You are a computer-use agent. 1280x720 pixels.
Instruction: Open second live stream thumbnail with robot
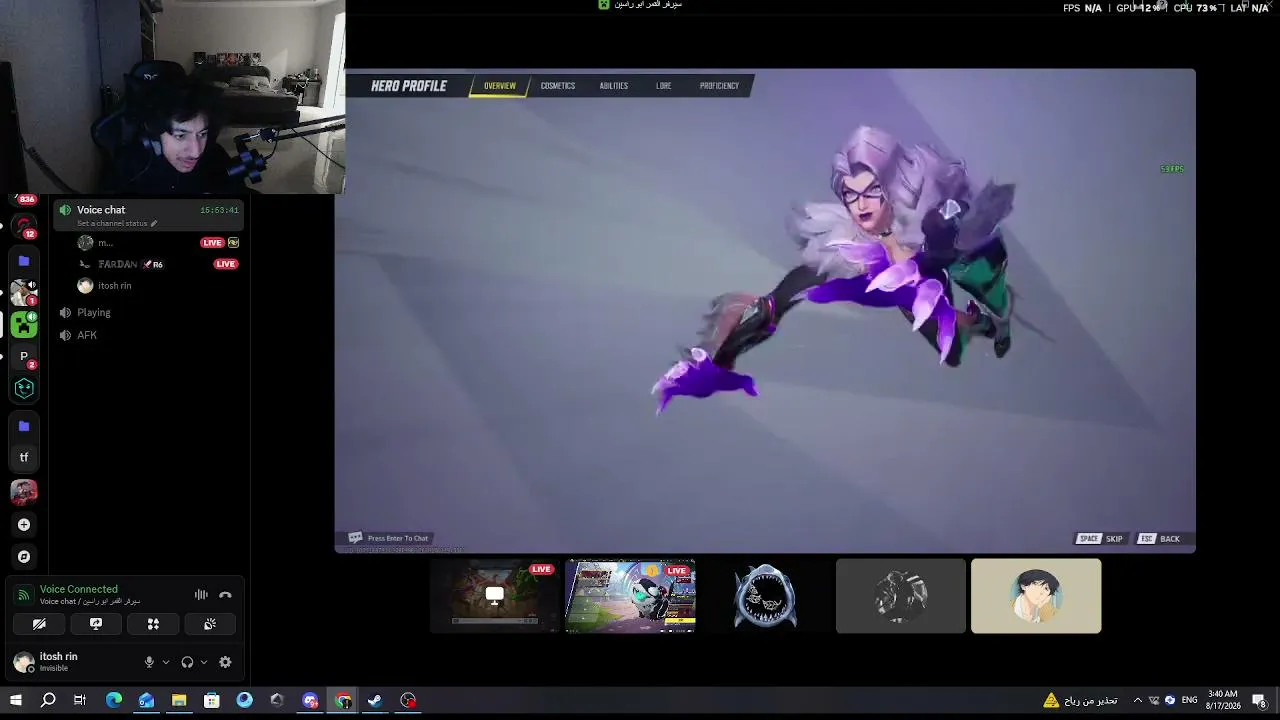(x=630, y=596)
